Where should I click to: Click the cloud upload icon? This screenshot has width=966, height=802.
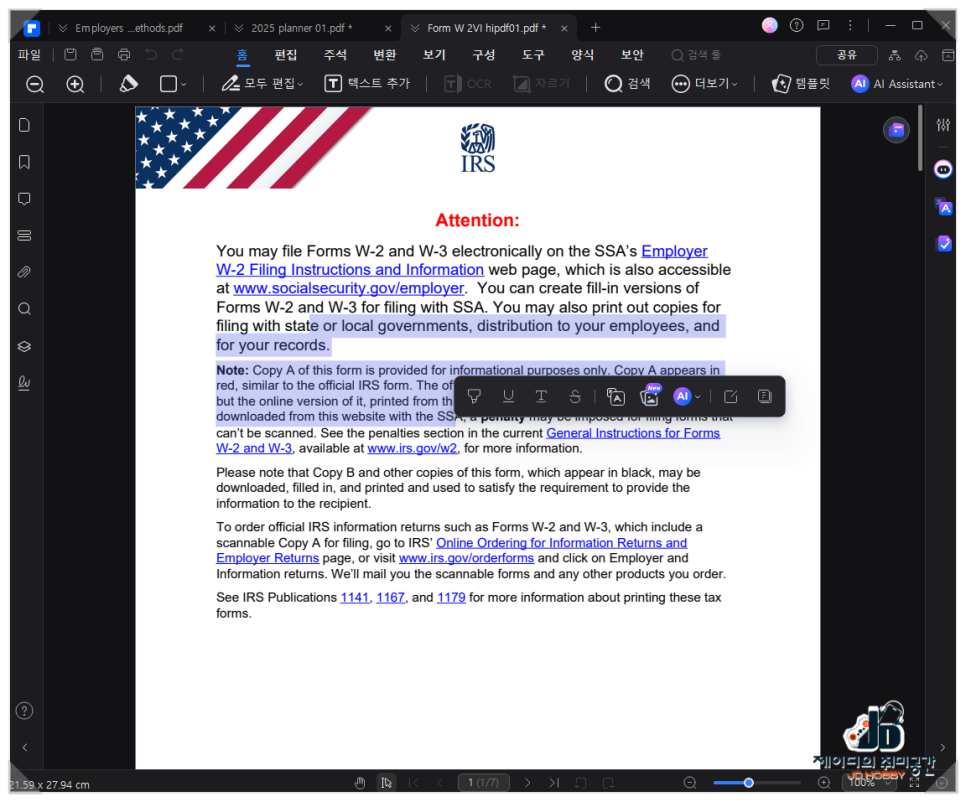coord(921,55)
